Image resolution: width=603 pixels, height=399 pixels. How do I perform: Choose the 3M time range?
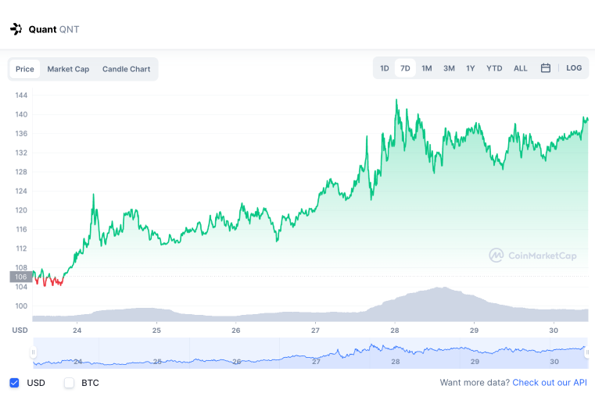(x=449, y=68)
